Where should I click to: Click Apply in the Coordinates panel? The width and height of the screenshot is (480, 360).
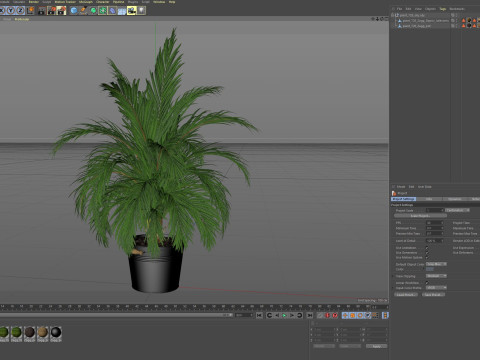[x=377, y=346]
